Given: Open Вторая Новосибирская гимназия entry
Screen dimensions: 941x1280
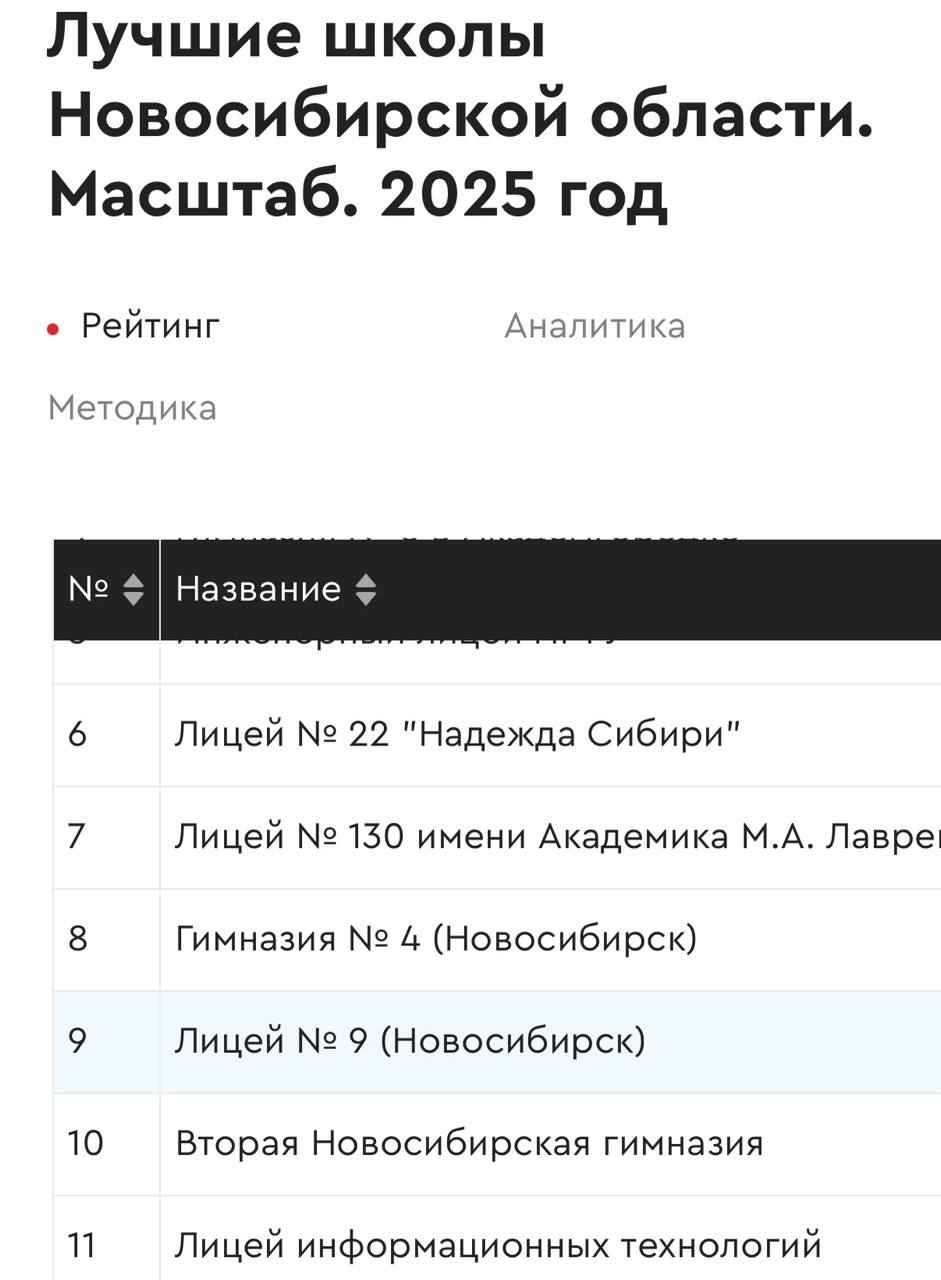Looking at the screenshot, I should [469, 1144].
